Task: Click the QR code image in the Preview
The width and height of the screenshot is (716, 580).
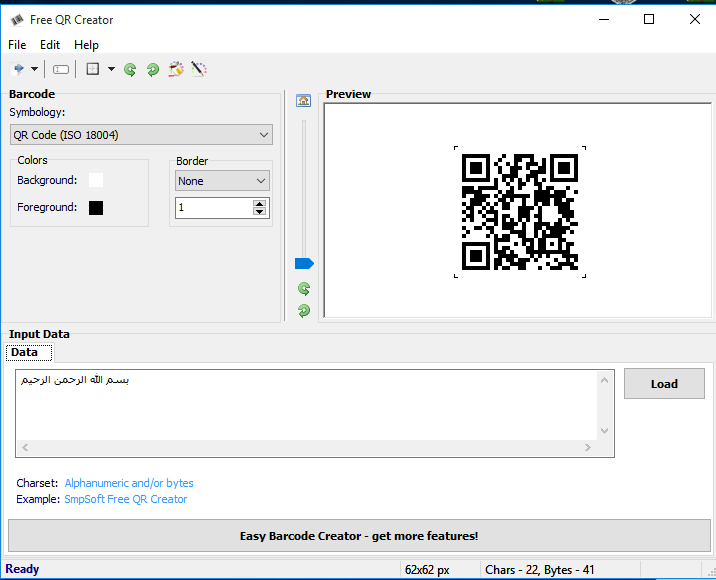Action: (x=520, y=212)
